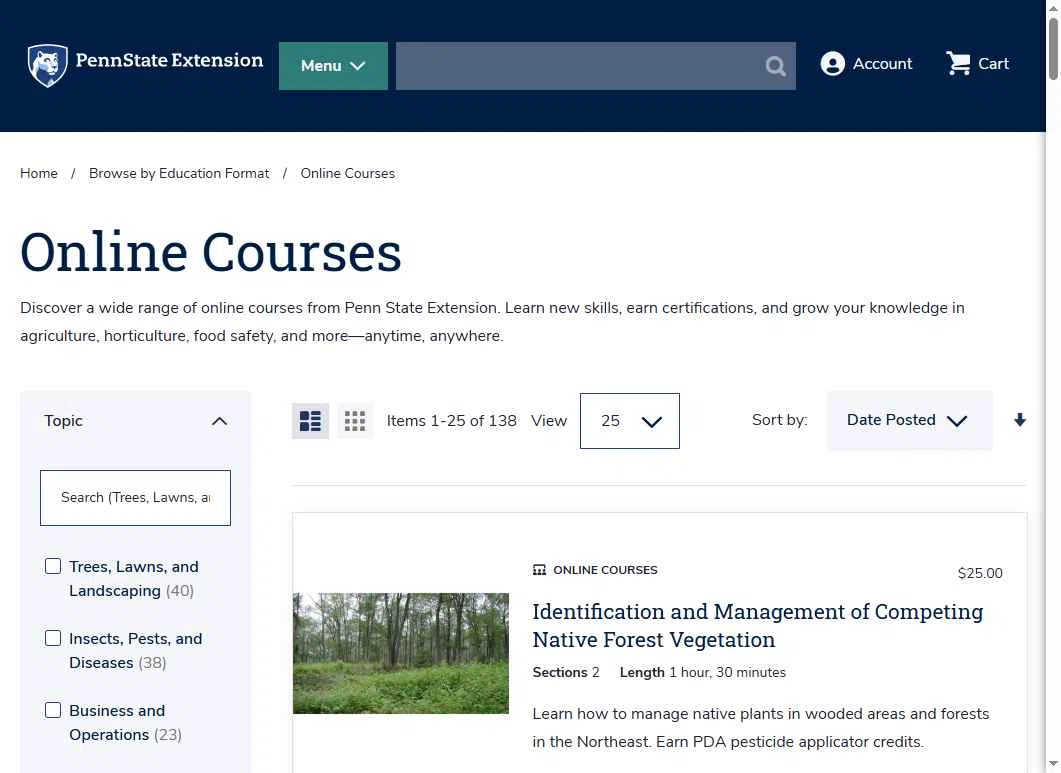The image size is (1061, 773).
Task: Click the page vertical scrollbar thumb
Action: tap(1053, 47)
